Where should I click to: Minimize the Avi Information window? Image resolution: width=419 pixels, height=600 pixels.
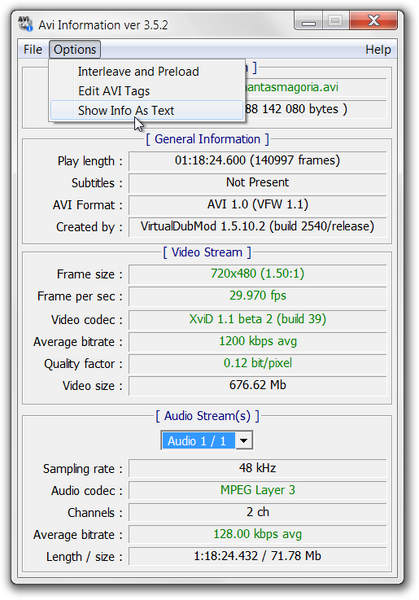[308, 21]
